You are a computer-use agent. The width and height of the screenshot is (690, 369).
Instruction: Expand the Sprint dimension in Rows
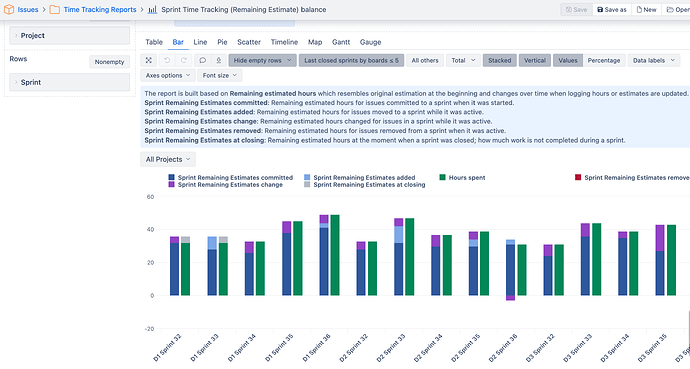coord(70,82)
